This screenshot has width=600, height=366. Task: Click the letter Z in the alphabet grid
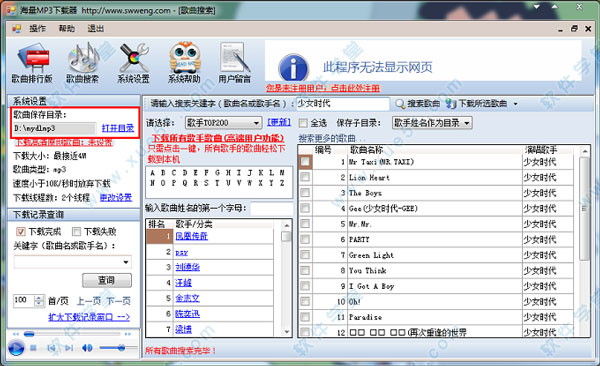click(x=282, y=183)
